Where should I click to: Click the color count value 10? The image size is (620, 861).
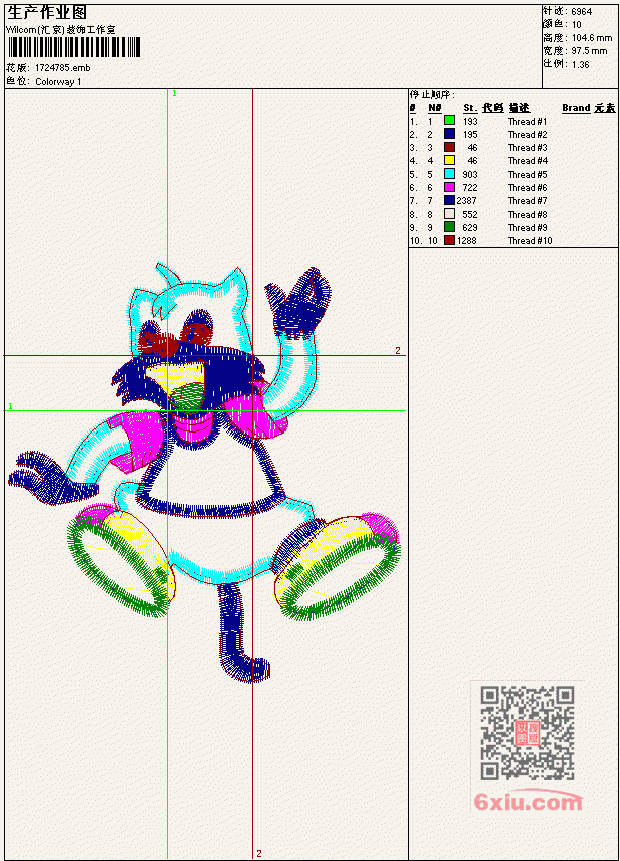click(577, 25)
